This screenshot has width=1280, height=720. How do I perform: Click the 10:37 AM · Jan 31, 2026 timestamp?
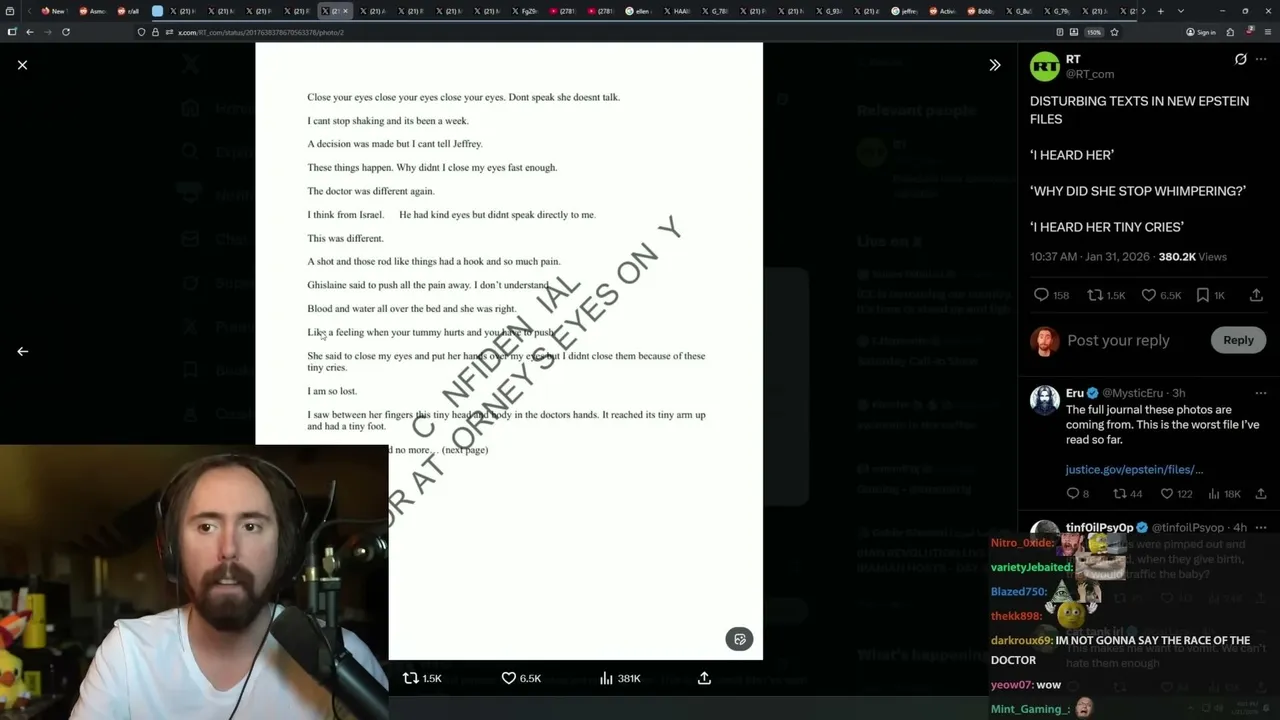click(1090, 257)
